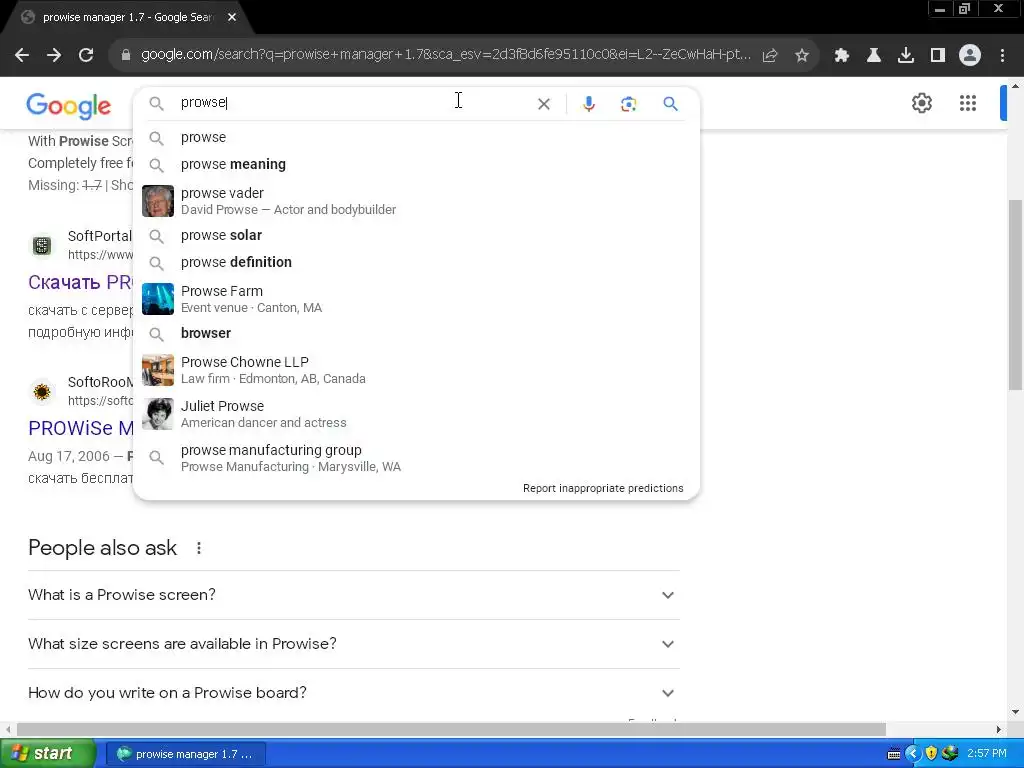Start voice search with microphone icon
This screenshot has height=768, width=1024.
tap(588, 104)
